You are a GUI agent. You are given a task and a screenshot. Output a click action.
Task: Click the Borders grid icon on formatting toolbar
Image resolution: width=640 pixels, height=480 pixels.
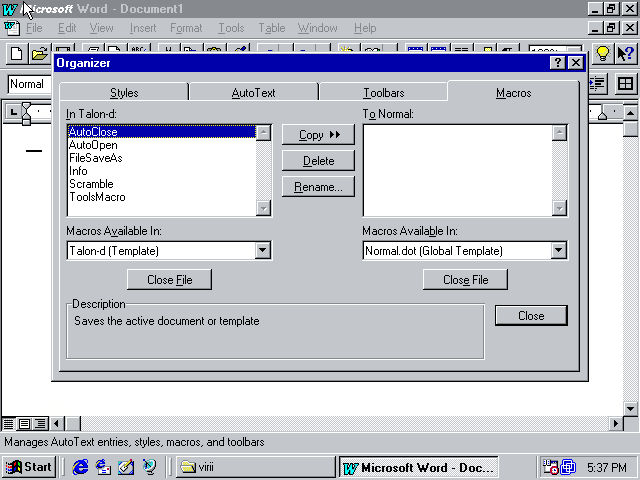[625, 84]
